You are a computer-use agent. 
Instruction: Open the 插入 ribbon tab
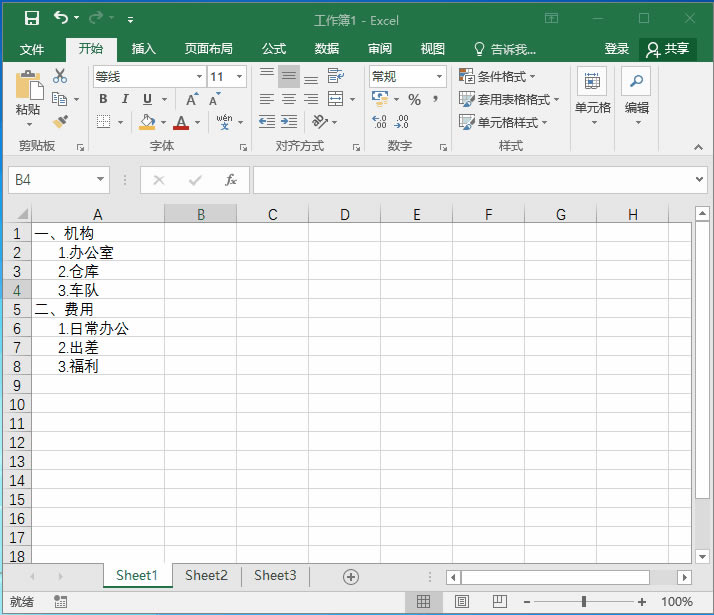pos(144,49)
